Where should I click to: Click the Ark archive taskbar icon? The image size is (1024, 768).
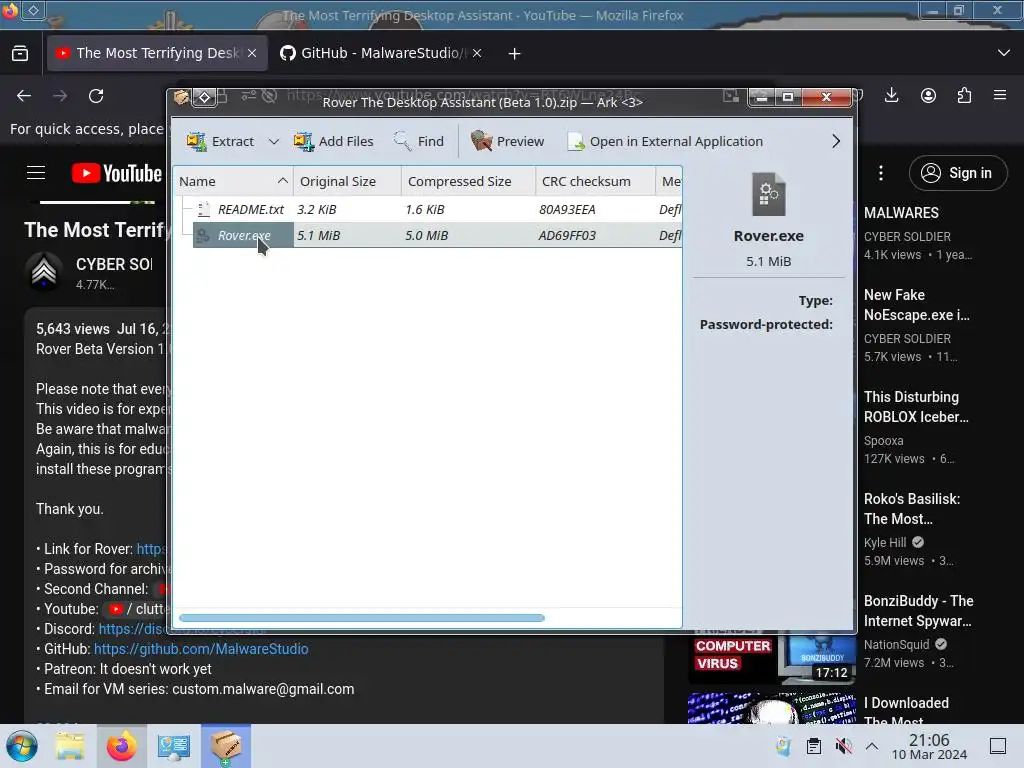226,746
